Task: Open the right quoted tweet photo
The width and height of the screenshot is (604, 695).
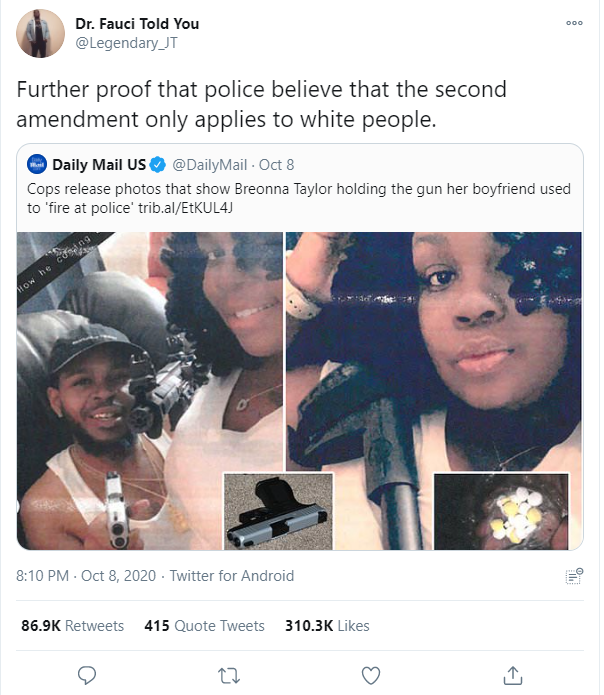Action: pos(434,391)
